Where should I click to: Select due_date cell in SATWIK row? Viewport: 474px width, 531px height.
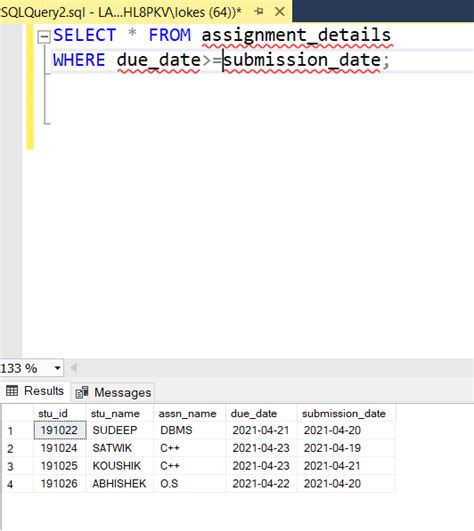click(x=261, y=448)
